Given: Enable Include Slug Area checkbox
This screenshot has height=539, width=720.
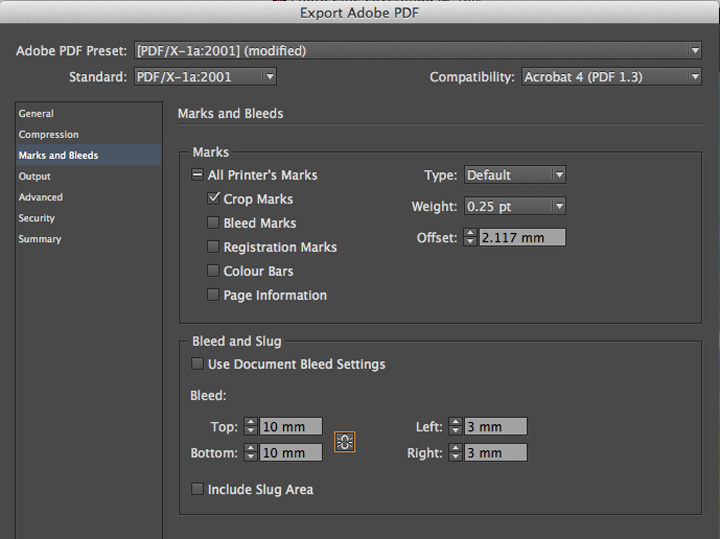Looking at the screenshot, I should click(x=197, y=488).
